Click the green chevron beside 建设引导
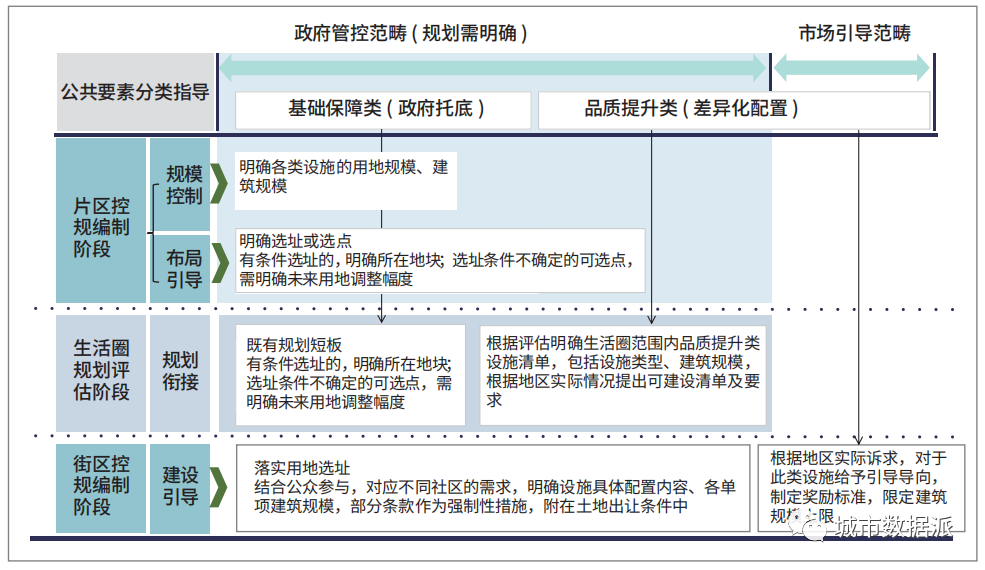The height and width of the screenshot is (570, 985). pos(218,487)
